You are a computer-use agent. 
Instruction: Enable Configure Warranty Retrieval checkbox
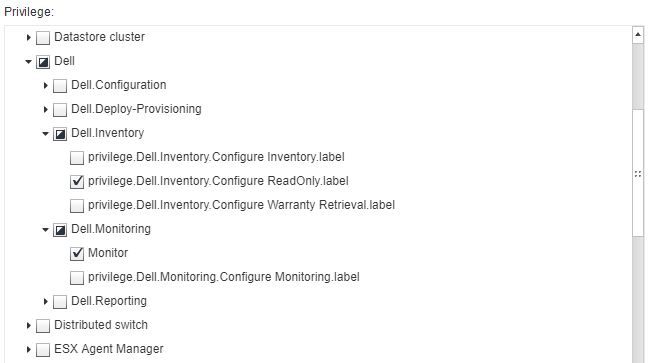[77, 206]
